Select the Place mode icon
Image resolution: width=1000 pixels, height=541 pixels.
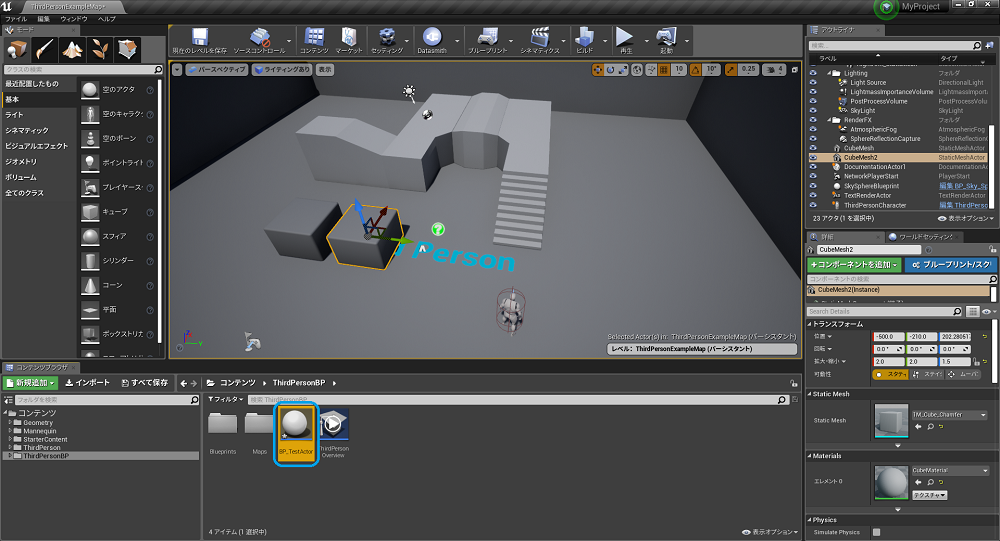point(17,49)
